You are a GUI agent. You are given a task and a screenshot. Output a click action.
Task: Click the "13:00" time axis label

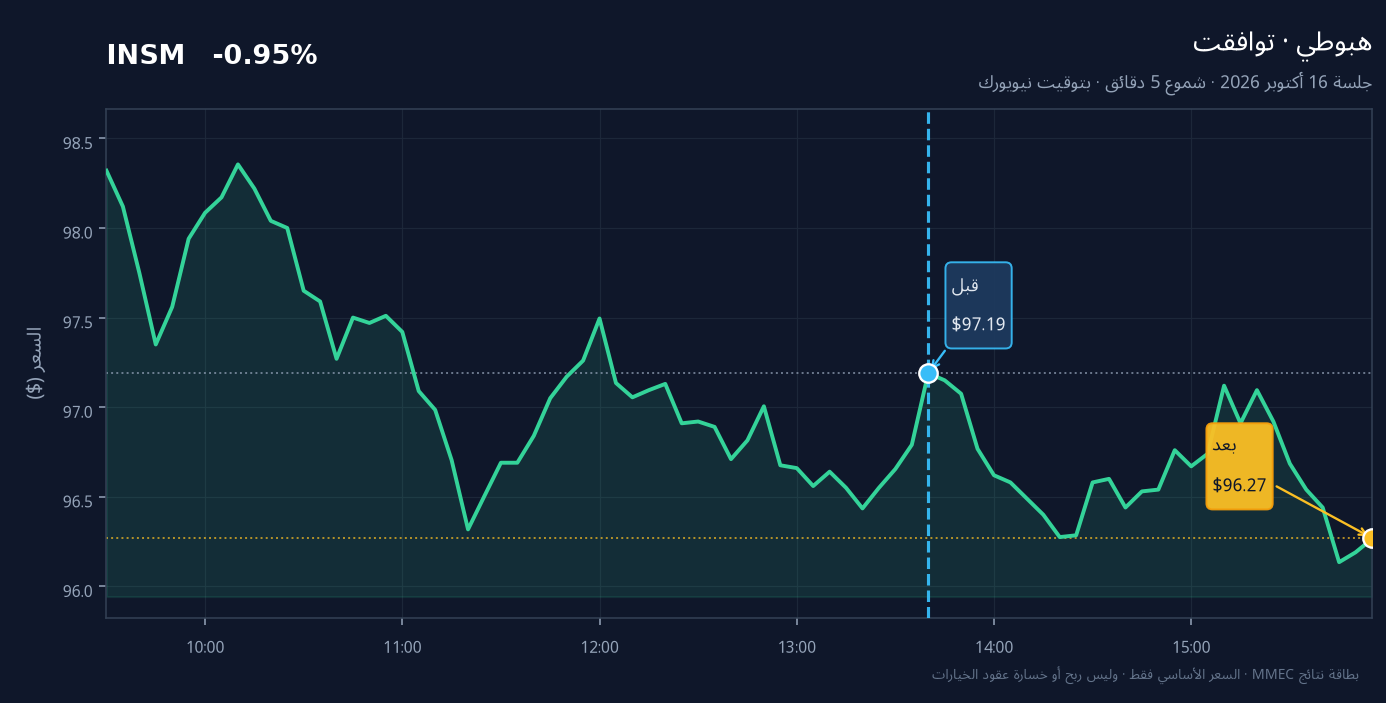pos(797,647)
